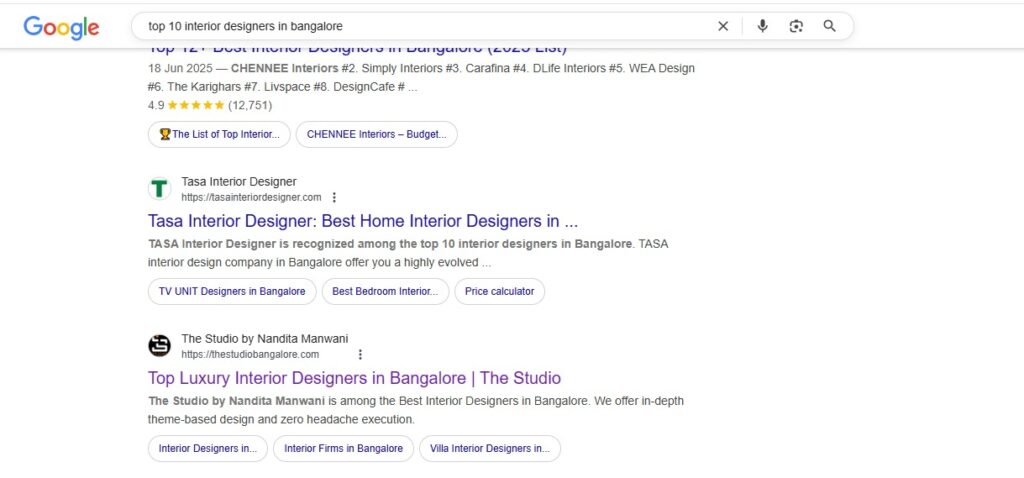Click the Google logo

(x=61, y=27)
